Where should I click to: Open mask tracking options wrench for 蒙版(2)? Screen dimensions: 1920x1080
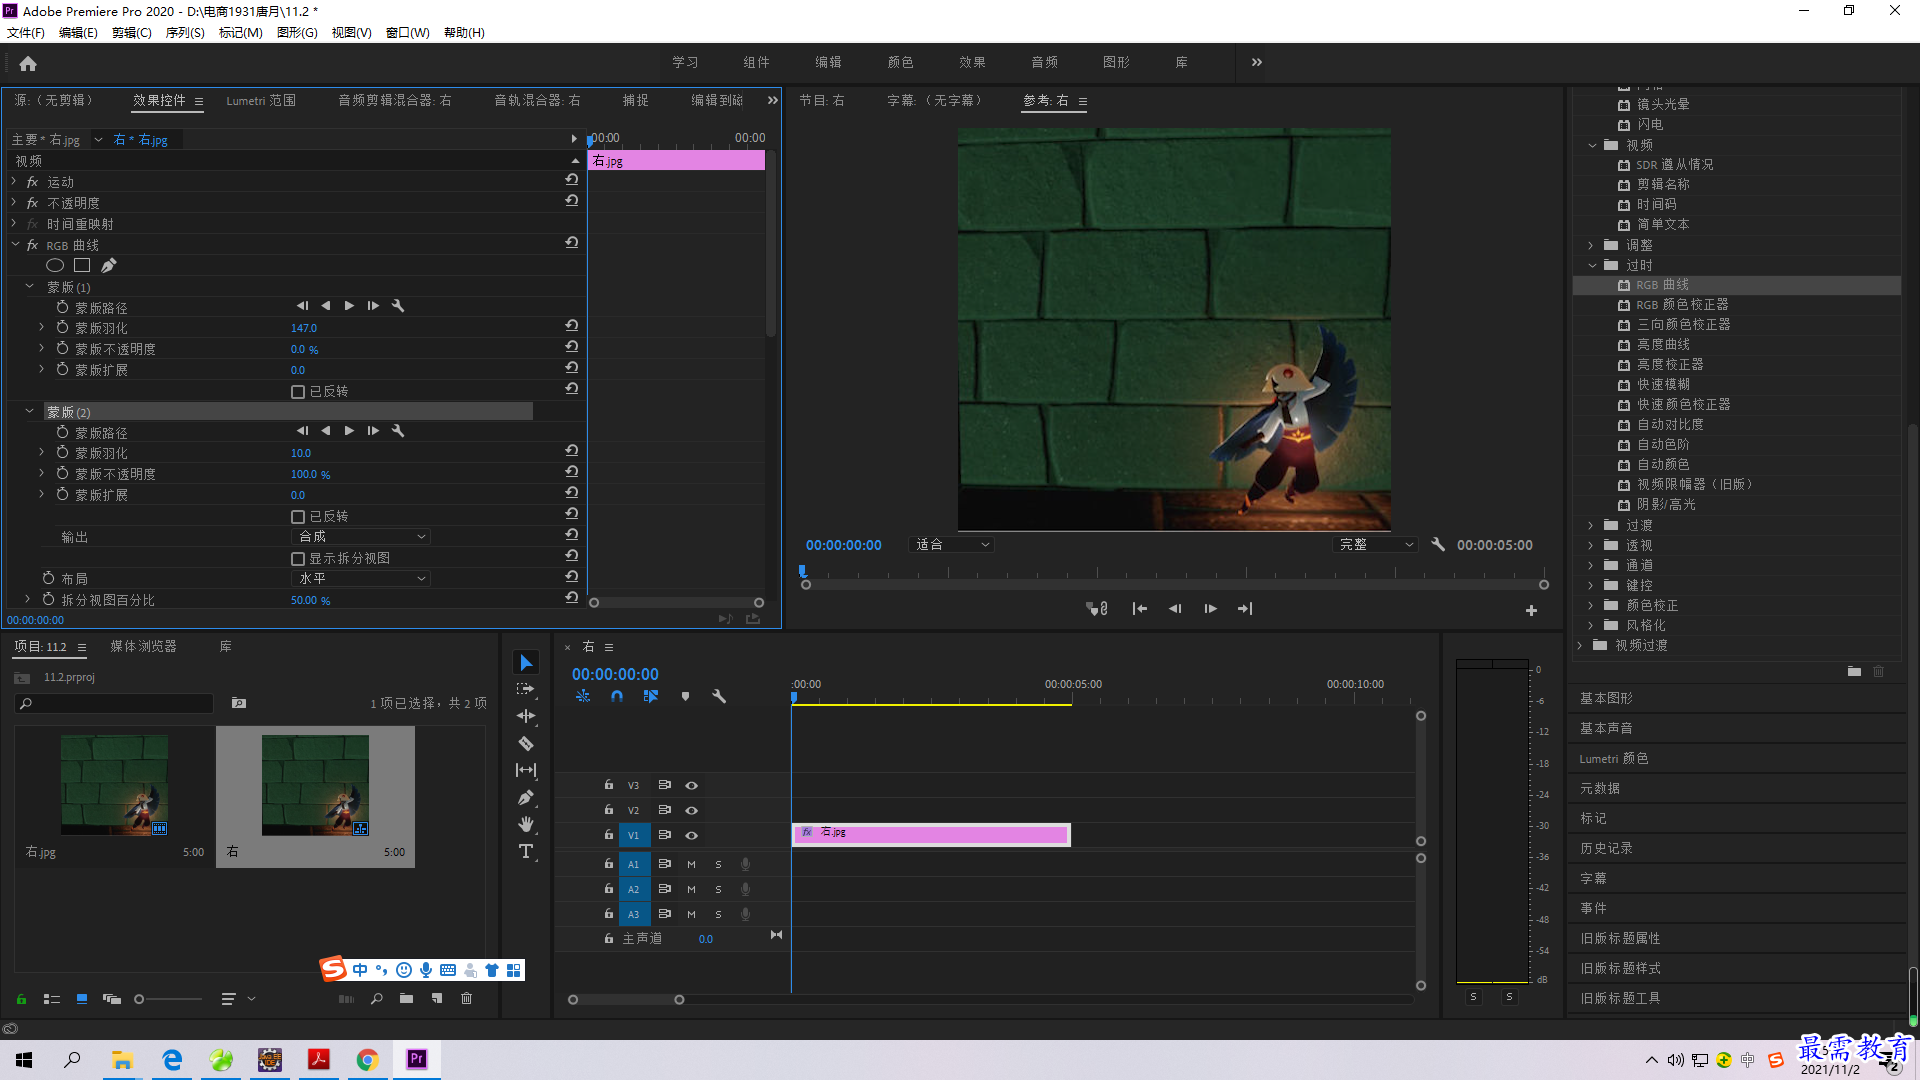(x=398, y=431)
